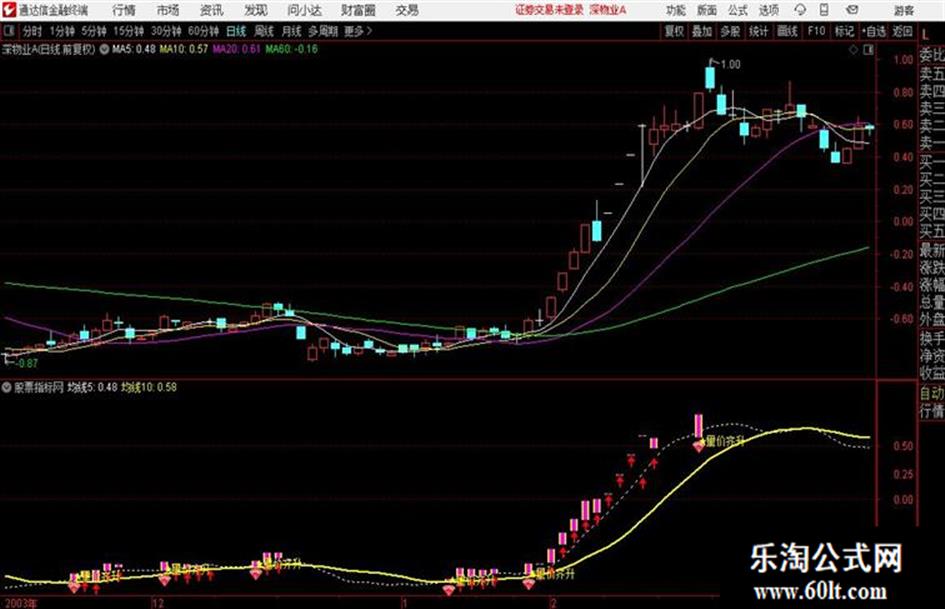The image size is (945, 609).
Task: Click the 叠加 overlay toolbar button
Action: 702,31
